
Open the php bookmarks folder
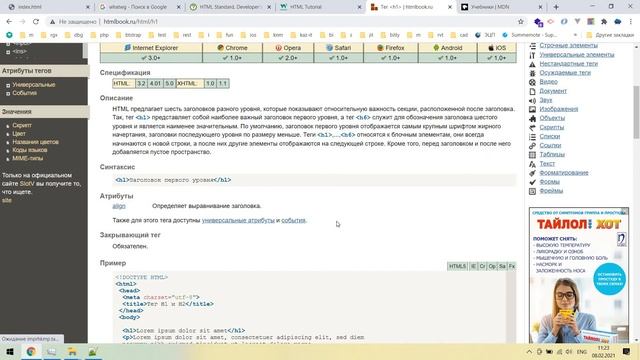click(100, 35)
